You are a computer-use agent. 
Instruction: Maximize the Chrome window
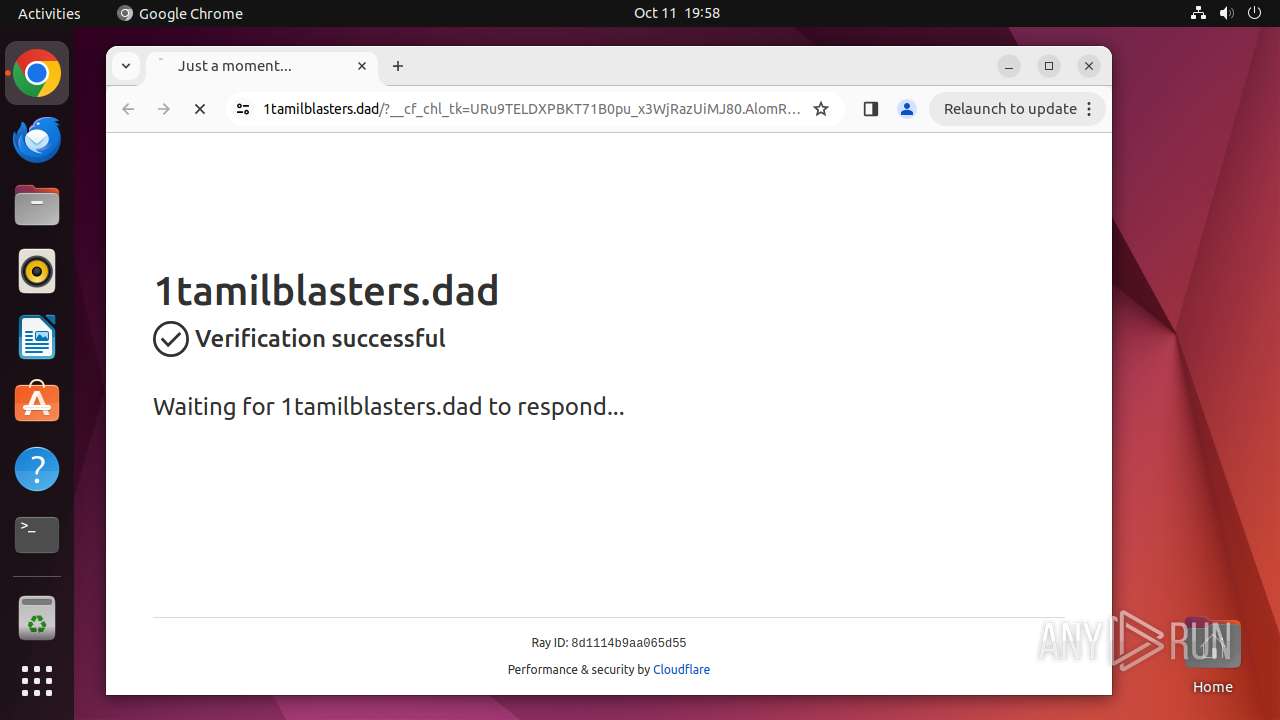tap(1049, 66)
